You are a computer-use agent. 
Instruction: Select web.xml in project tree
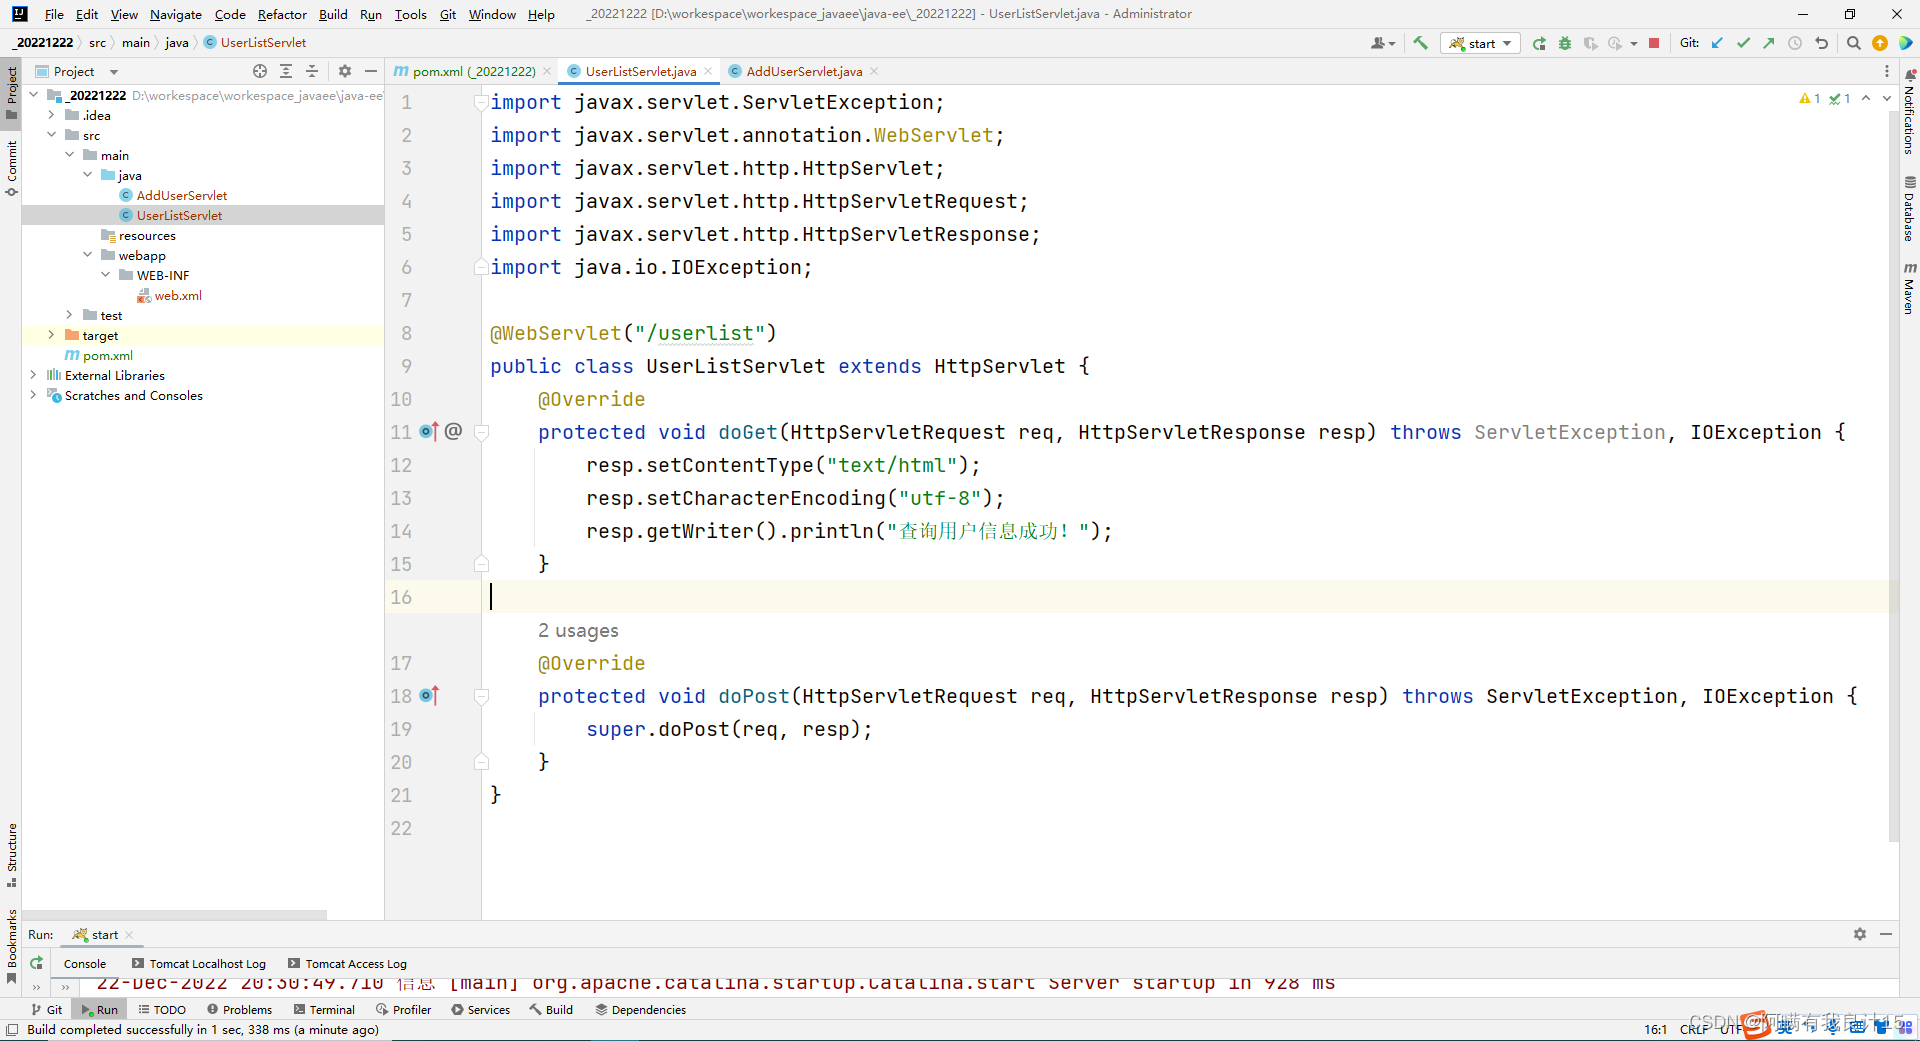point(178,295)
